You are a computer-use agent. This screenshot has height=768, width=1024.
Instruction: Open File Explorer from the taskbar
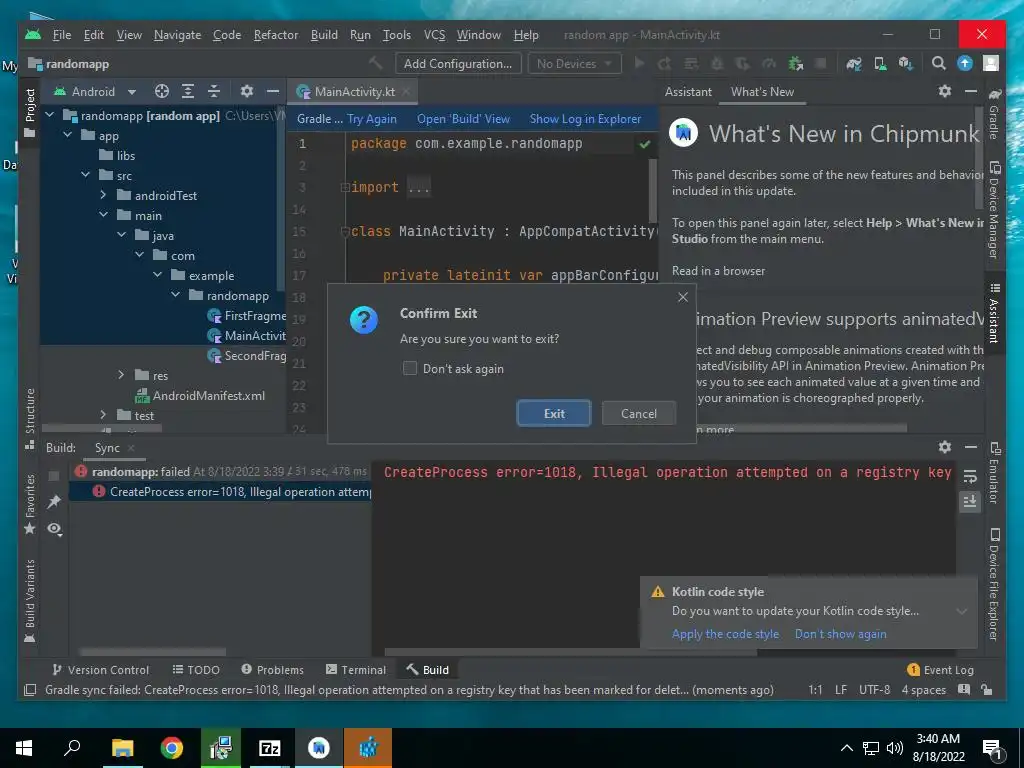pyautogui.click(x=122, y=748)
